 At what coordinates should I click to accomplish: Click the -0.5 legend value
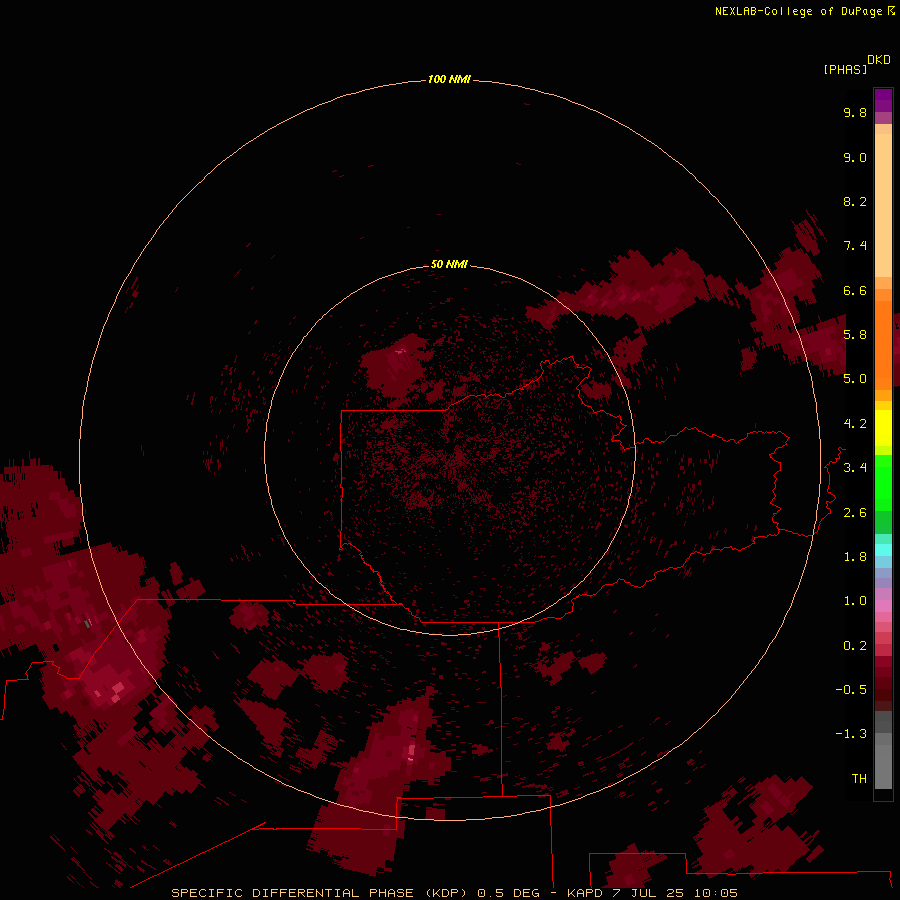coord(851,690)
